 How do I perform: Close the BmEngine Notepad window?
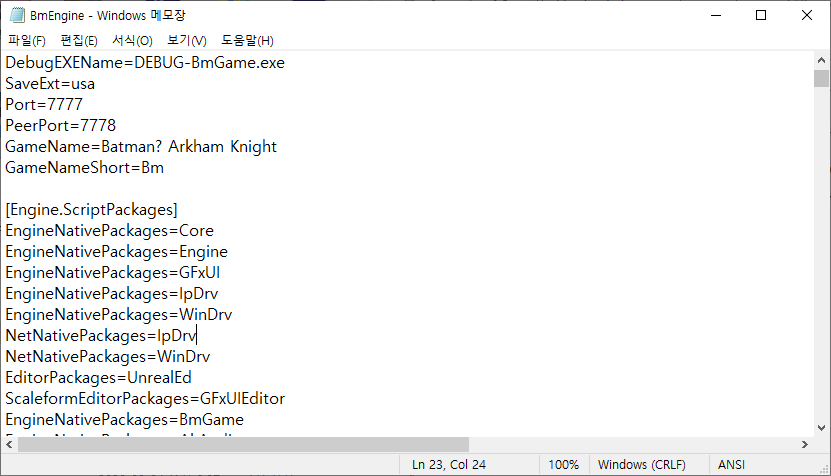point(807,15)
